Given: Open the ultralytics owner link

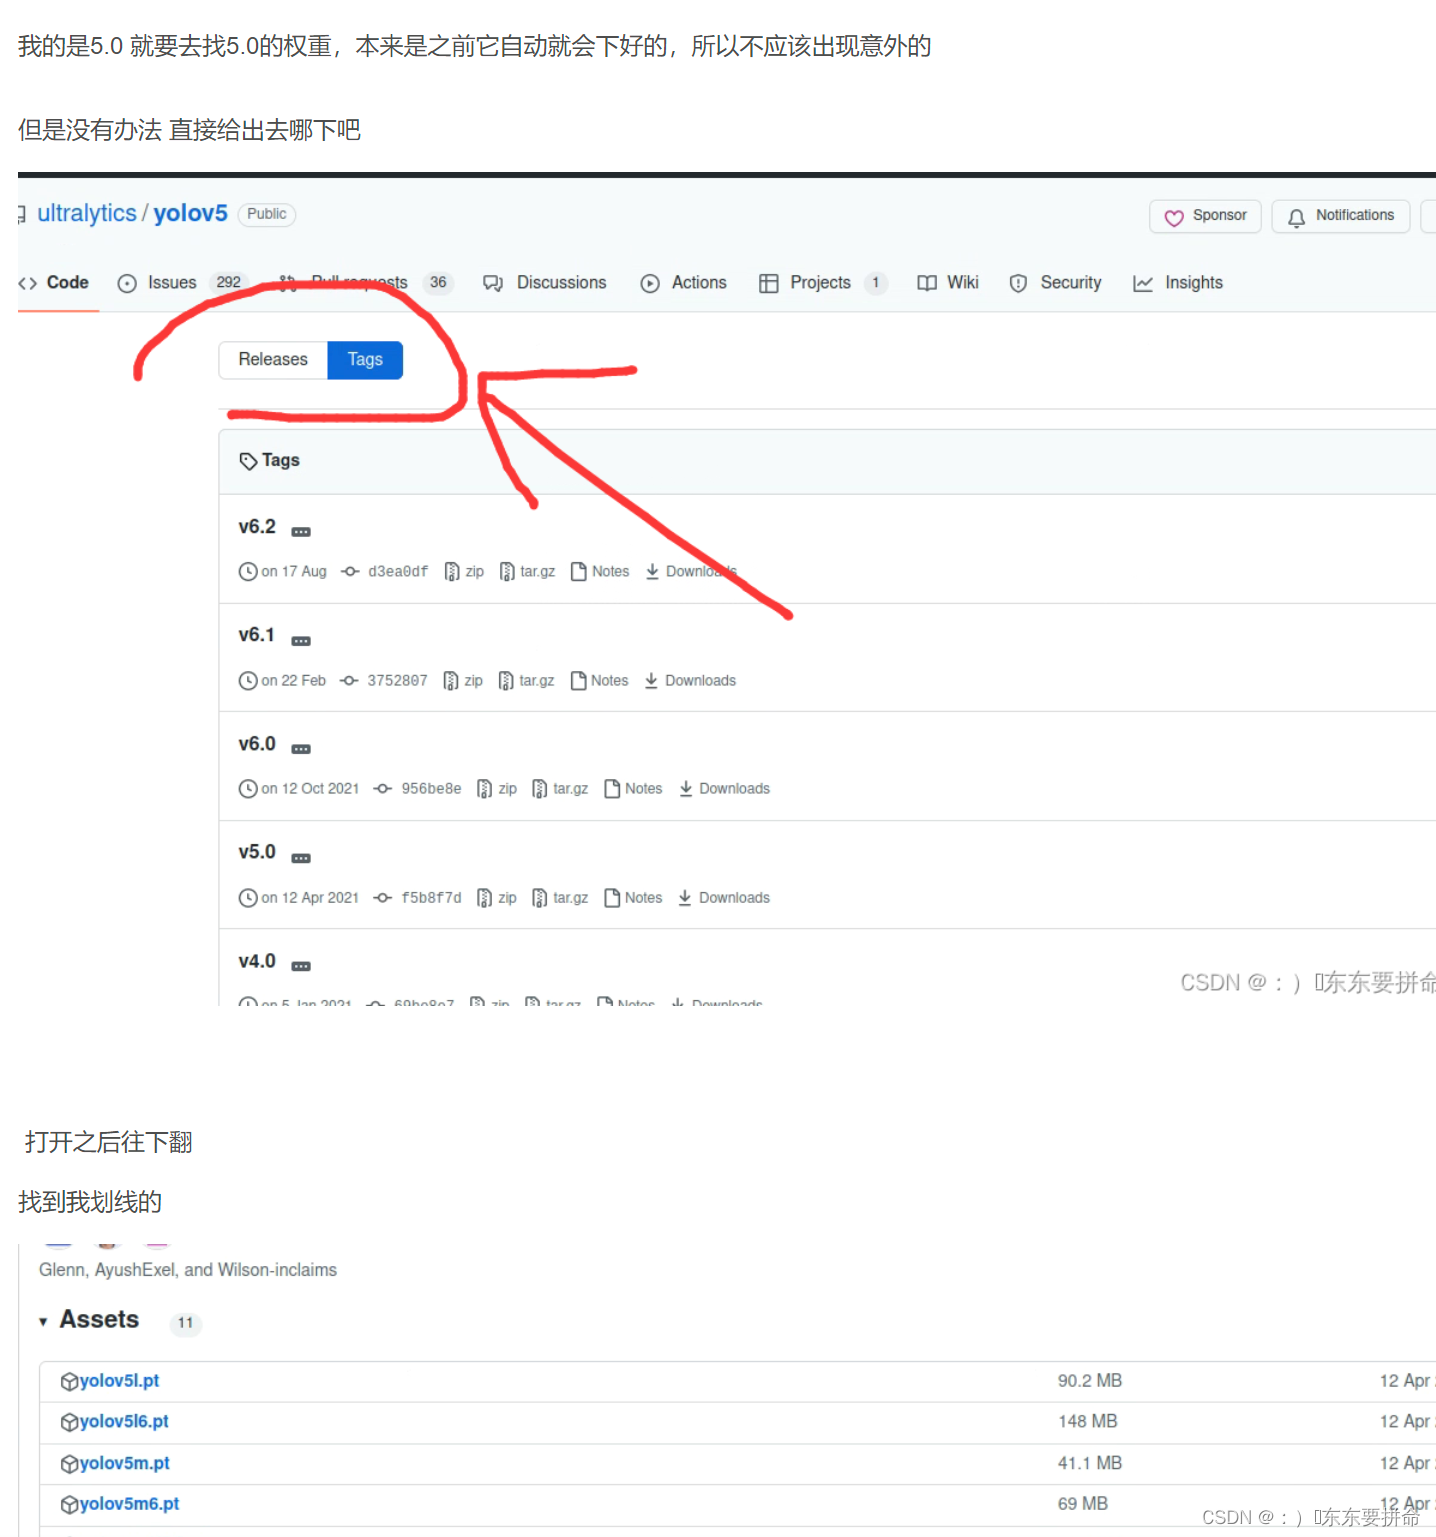Looking at the screenshot, I should pos(87,214).
